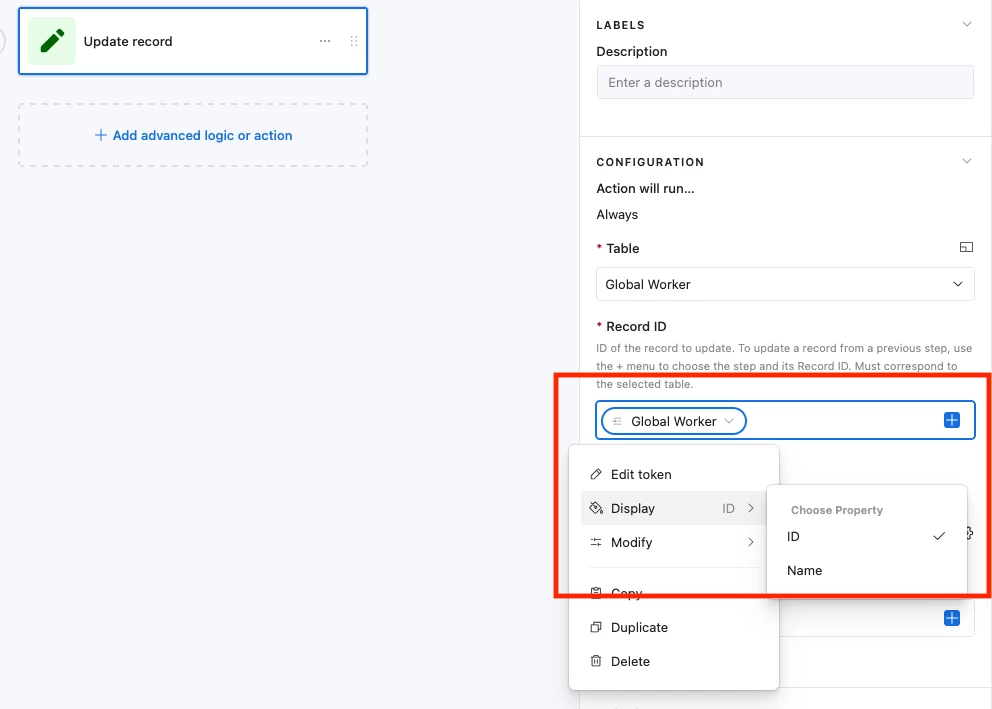
Task: Select ID as the checked property
Action: click(x=866, y=536)
